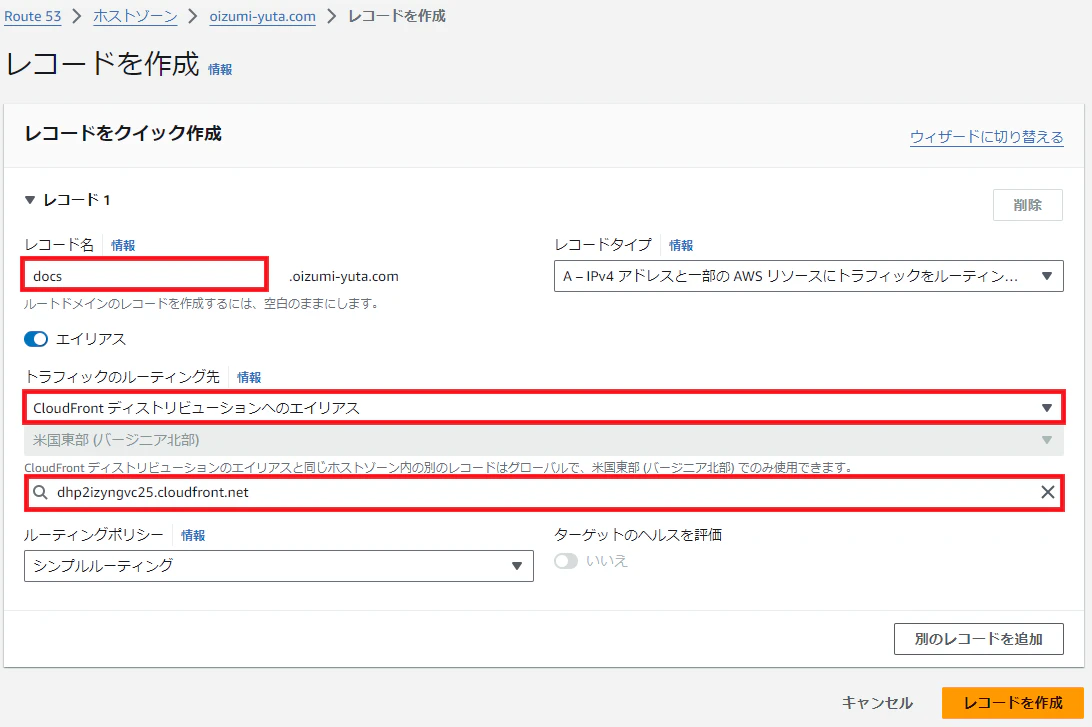The width and height of the screenshot is (1092, 727).
Task: Open the Route 53 breadcrumb link
Action: click(33, 16)
